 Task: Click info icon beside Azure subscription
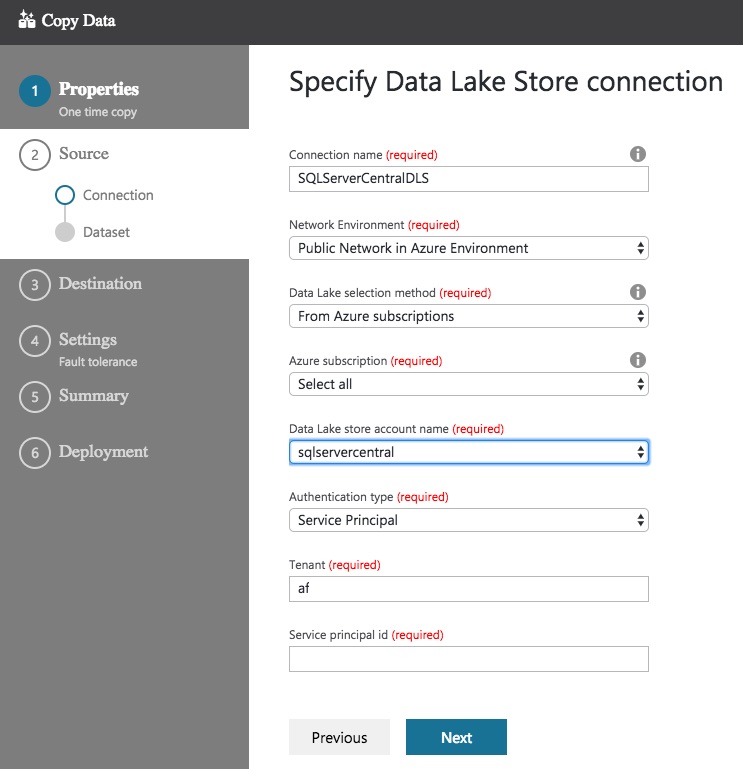[x=638, y=360]
